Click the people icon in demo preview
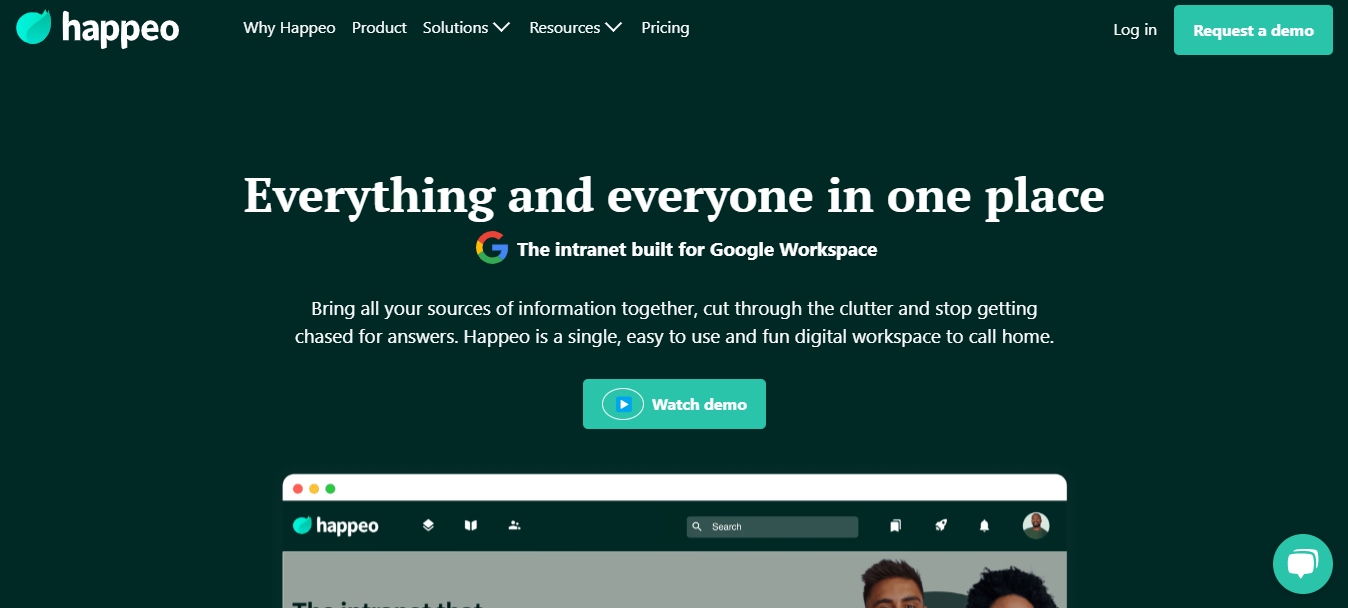 [514, 525]
